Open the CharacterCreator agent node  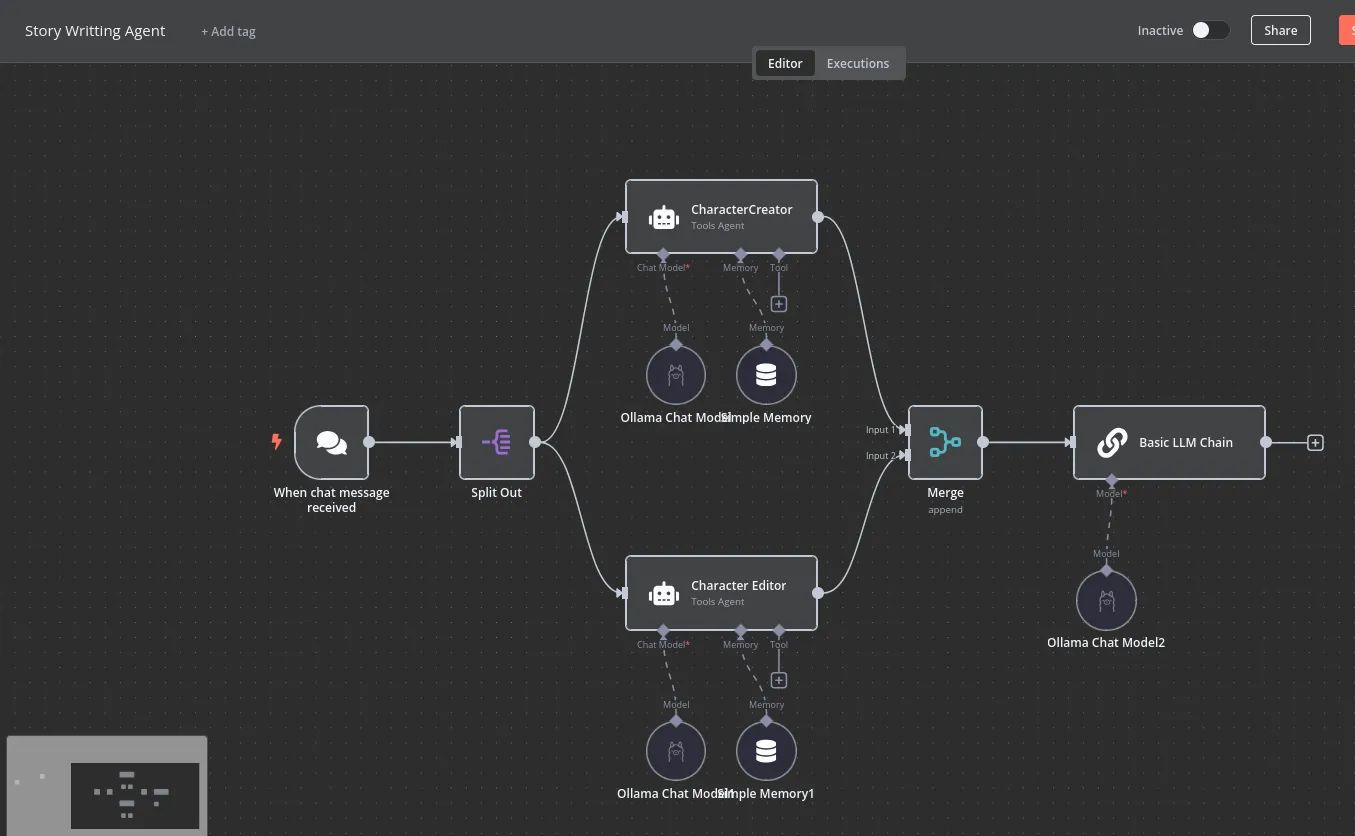[x=721, y=217]
